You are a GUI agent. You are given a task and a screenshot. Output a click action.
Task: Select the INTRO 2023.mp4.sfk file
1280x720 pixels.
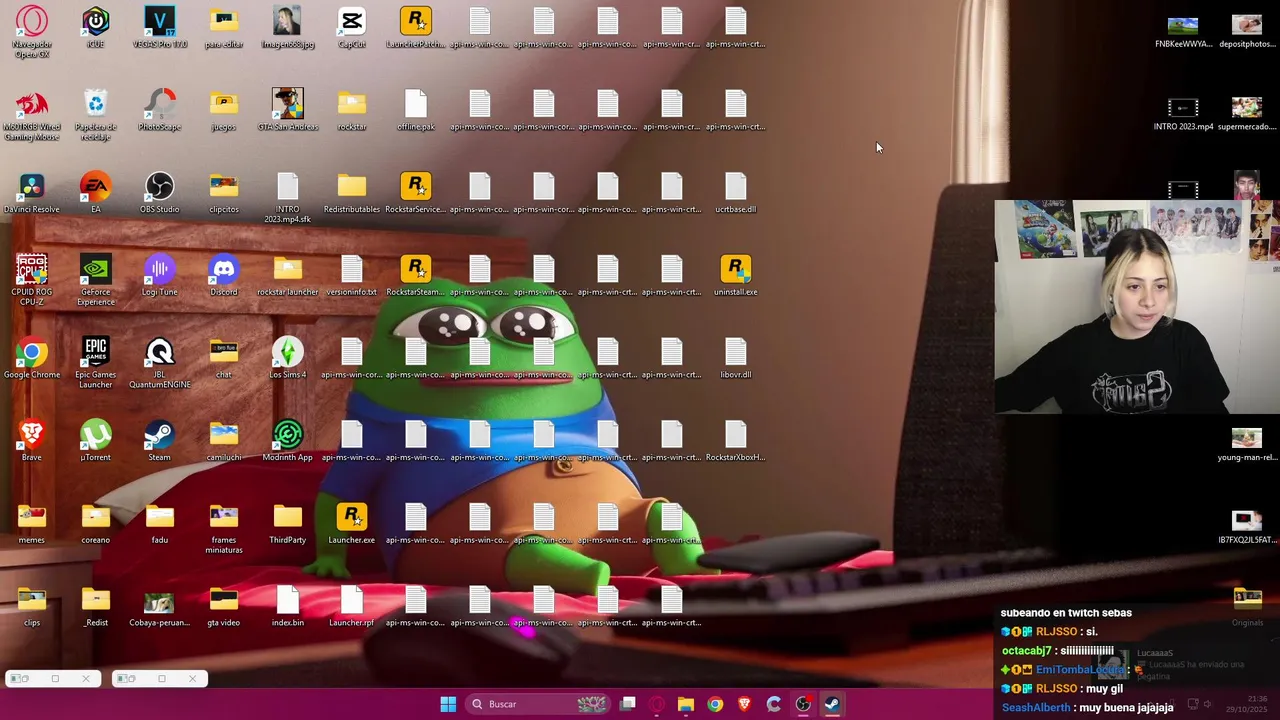[288, 198]
